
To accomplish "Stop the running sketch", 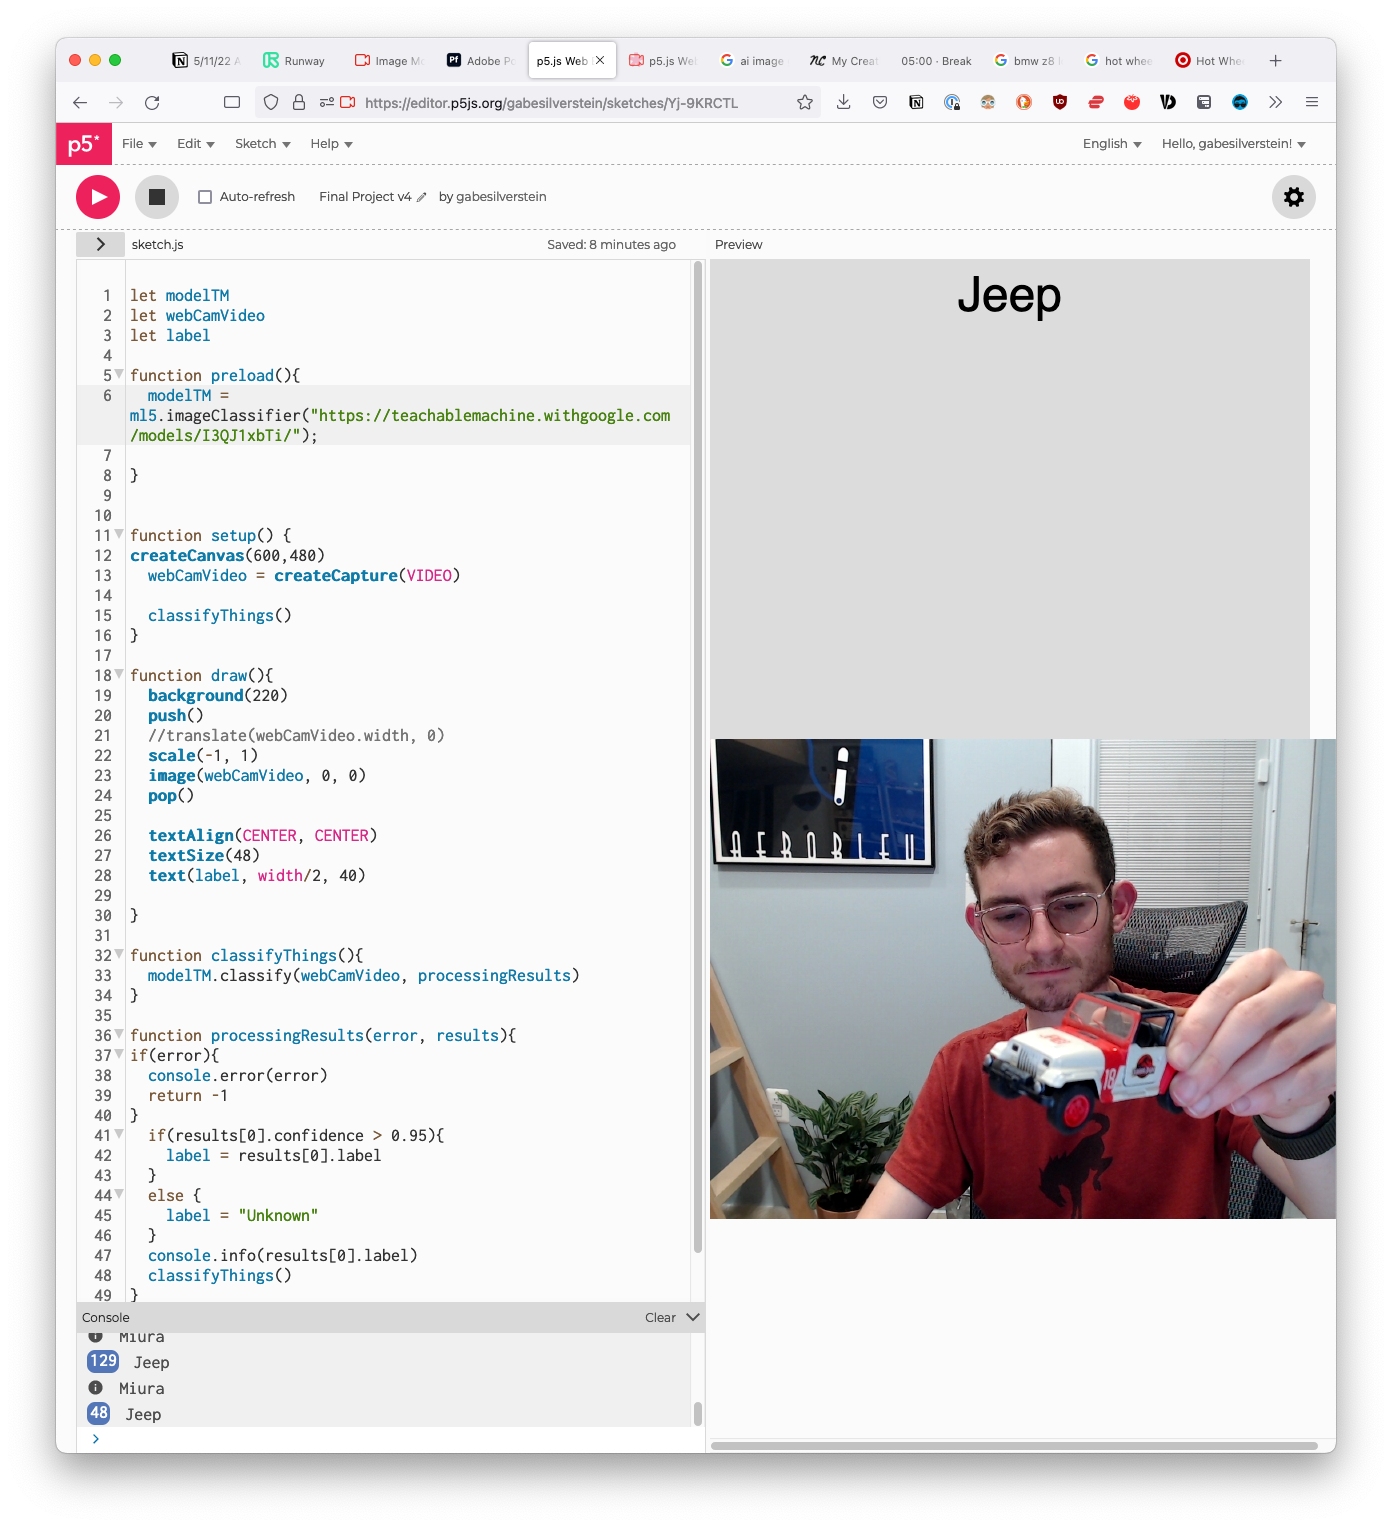I will (157, 197).
